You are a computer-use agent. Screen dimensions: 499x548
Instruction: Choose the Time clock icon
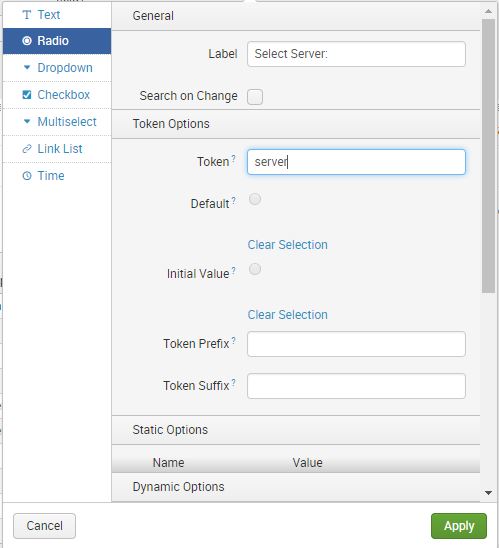pos(27,175)
